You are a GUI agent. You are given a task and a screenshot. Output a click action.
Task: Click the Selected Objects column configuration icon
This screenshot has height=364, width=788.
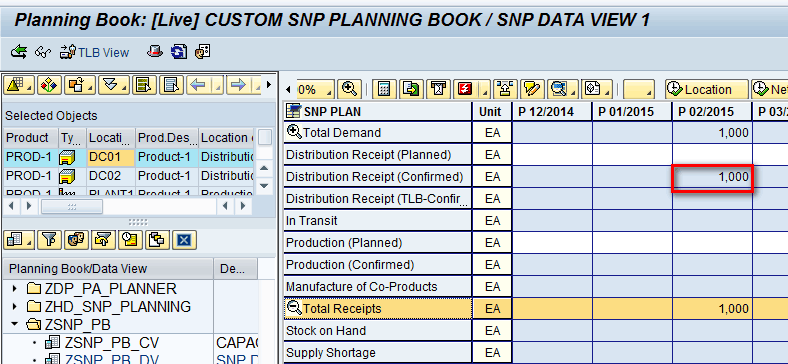(264, 137)
